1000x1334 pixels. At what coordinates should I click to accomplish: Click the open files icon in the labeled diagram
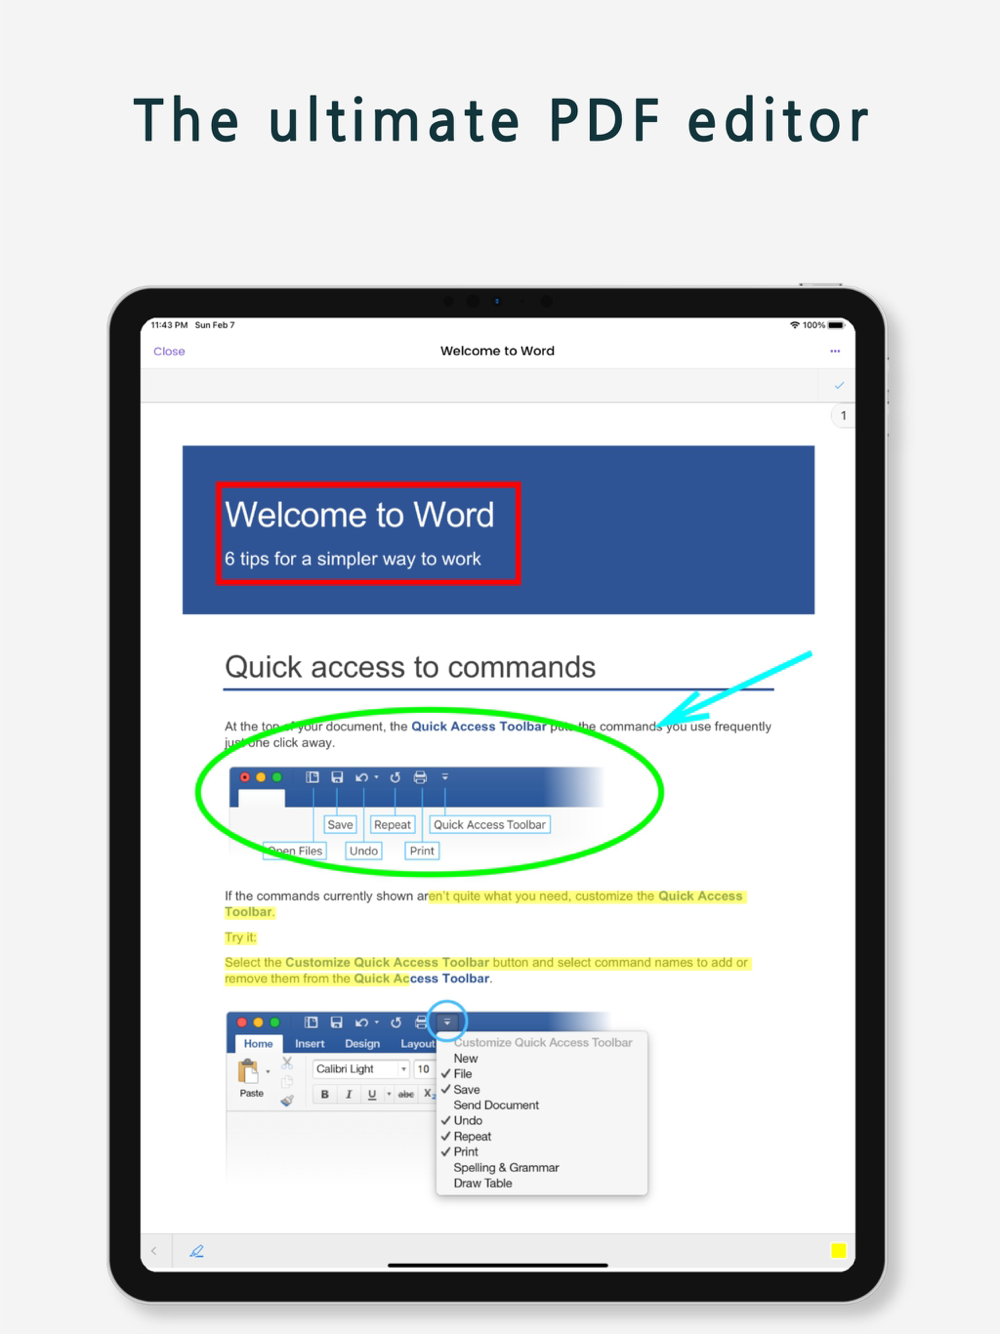(312, 777)
